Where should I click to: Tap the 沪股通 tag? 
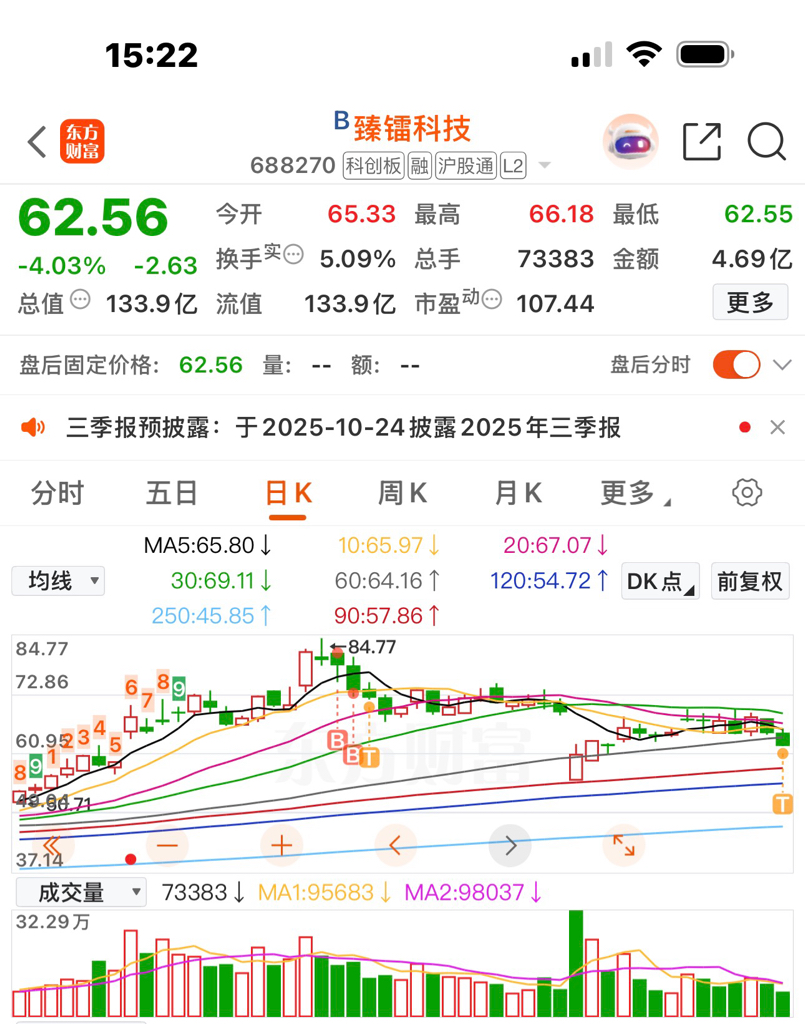[x=466, y=165]
